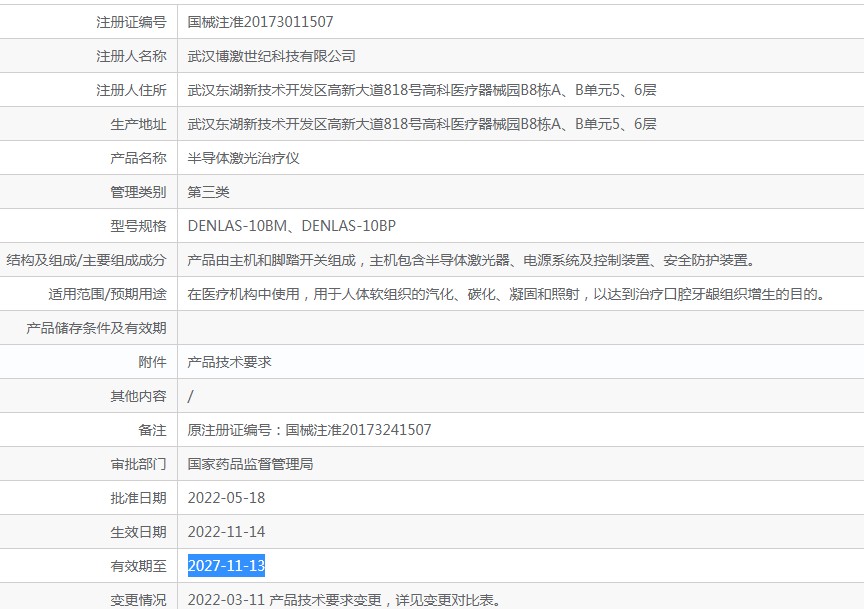Click the label 其他内容

(138, 396)
